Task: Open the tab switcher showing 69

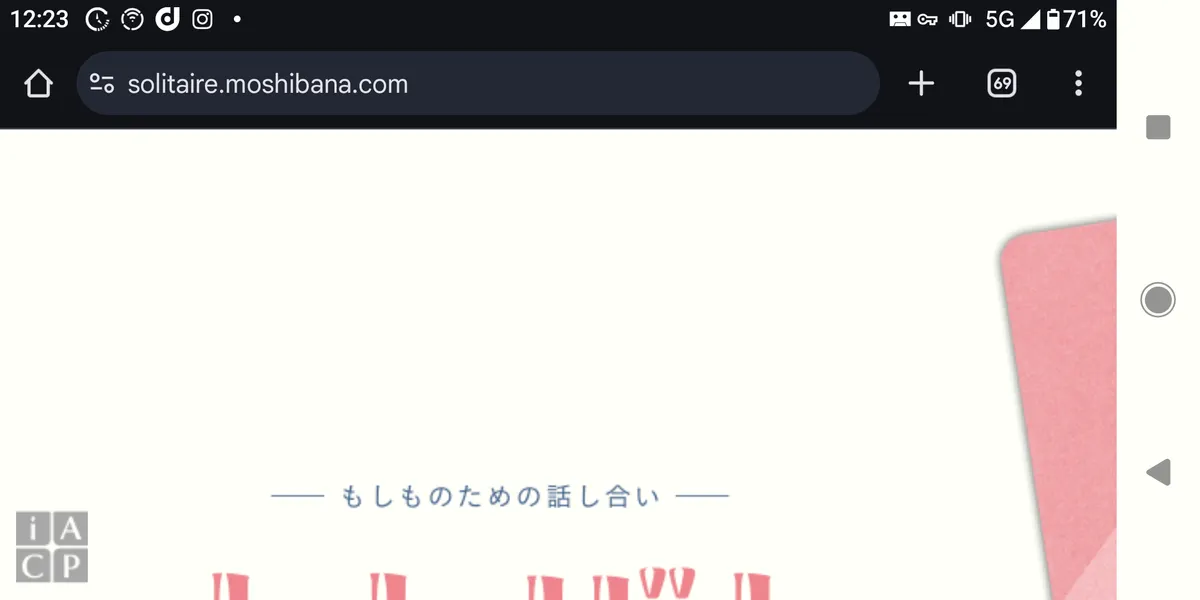Action: 1001,84
